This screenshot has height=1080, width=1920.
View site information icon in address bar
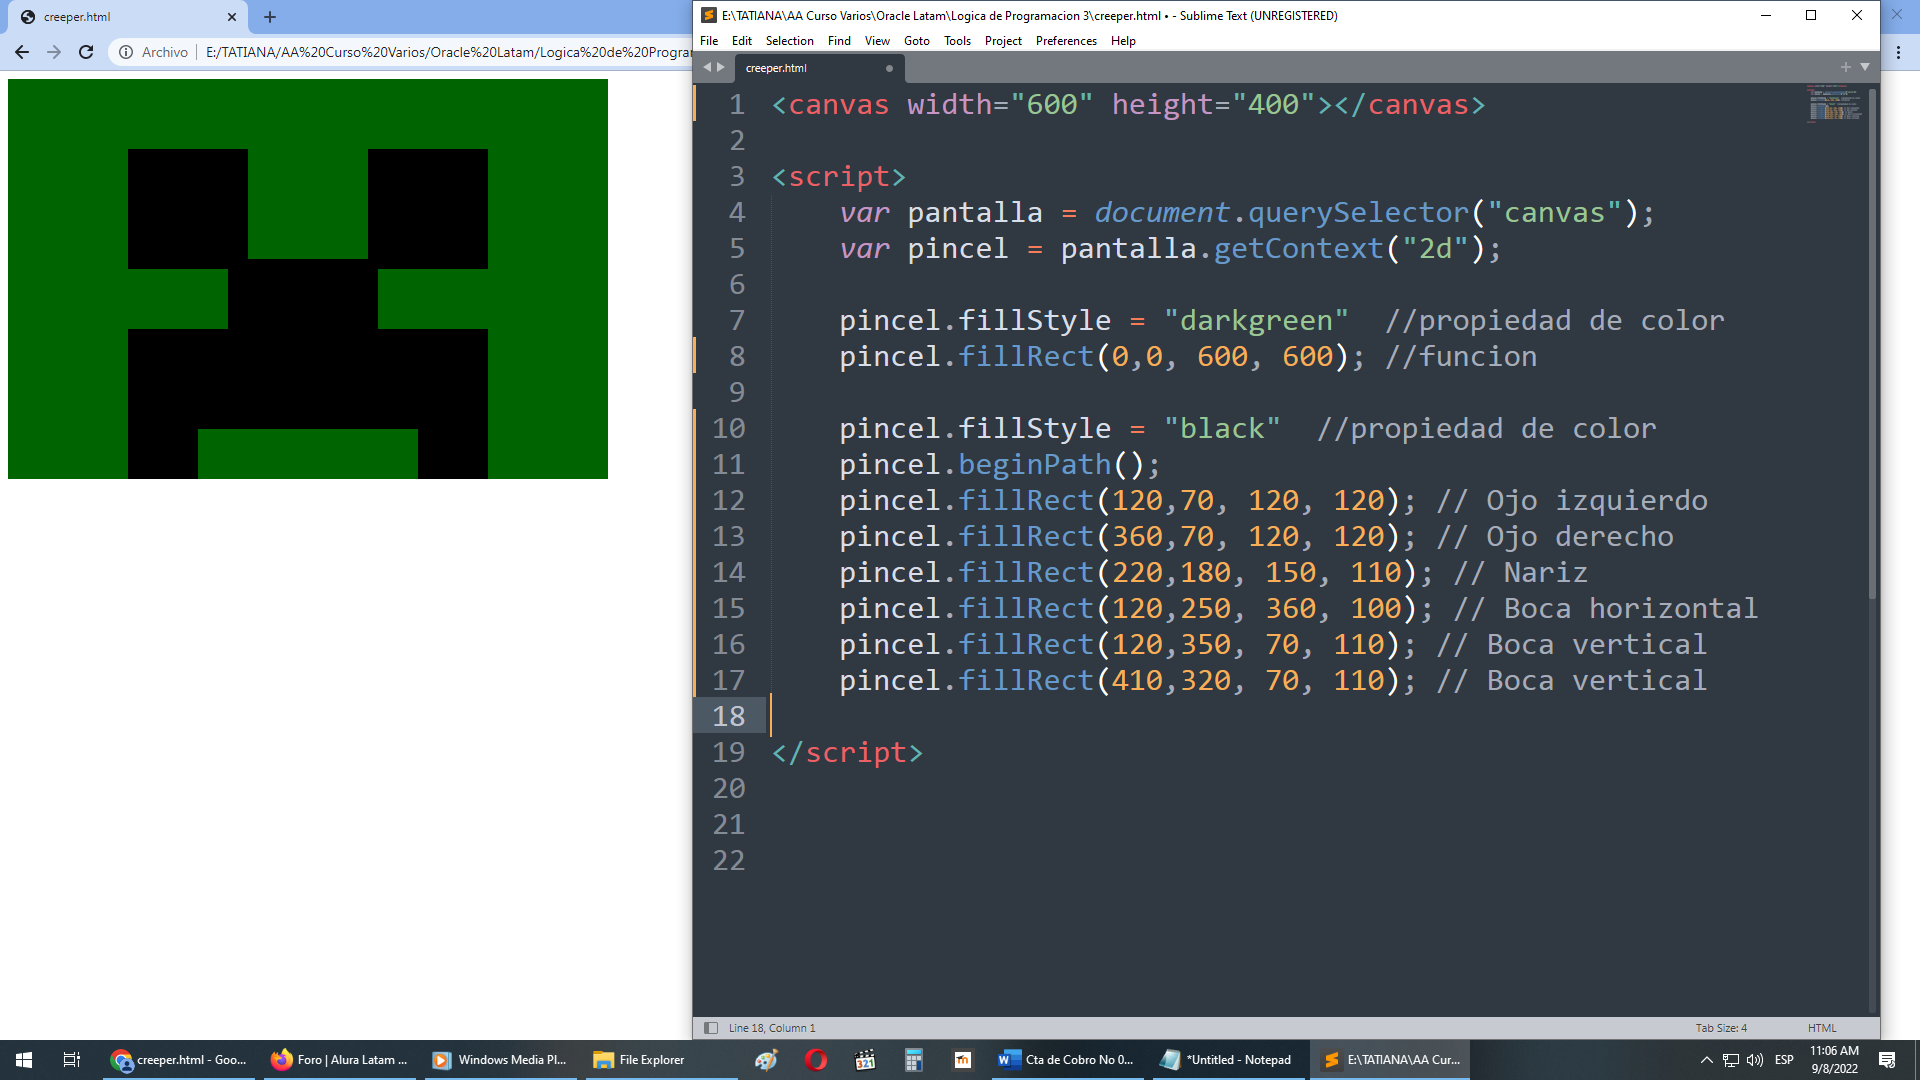[x=126, y=52]
